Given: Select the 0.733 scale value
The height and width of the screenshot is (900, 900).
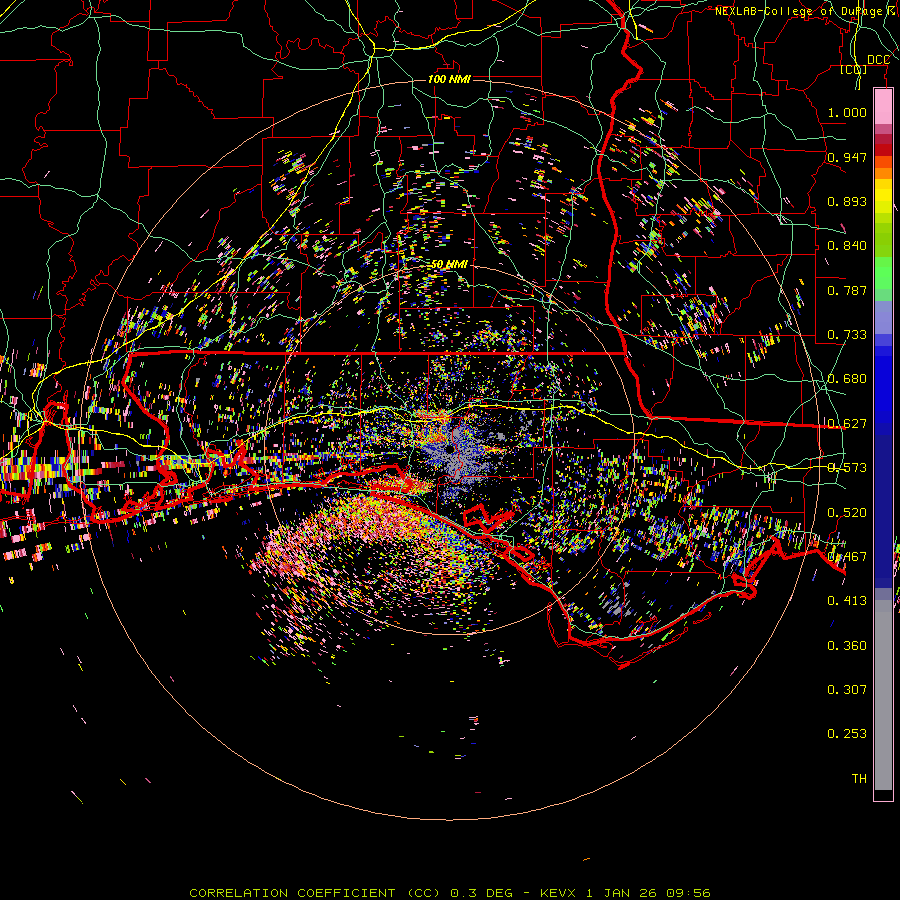Looking at the screenshot, I should 847,335.
